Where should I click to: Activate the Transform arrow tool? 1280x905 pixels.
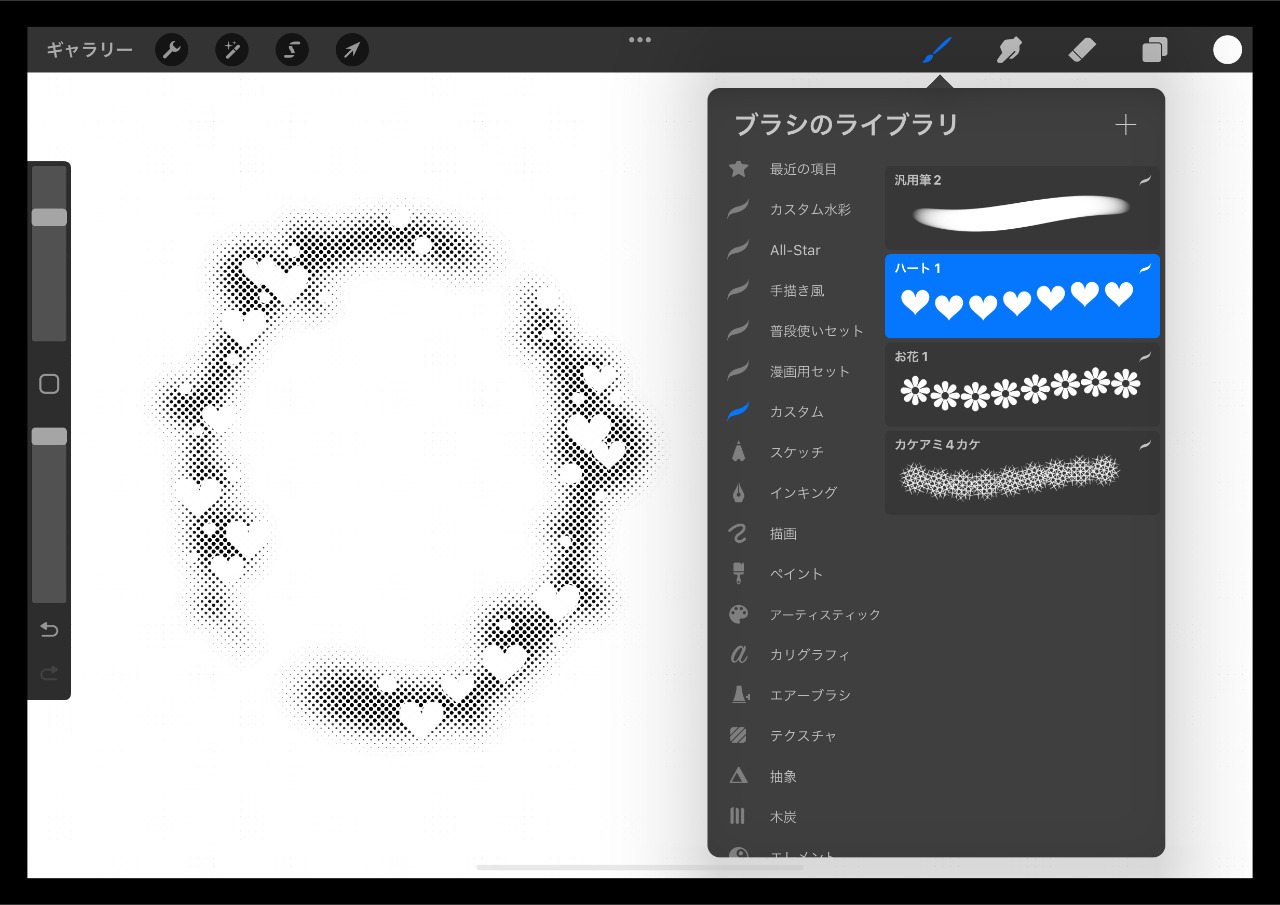[x=352, y=50]
